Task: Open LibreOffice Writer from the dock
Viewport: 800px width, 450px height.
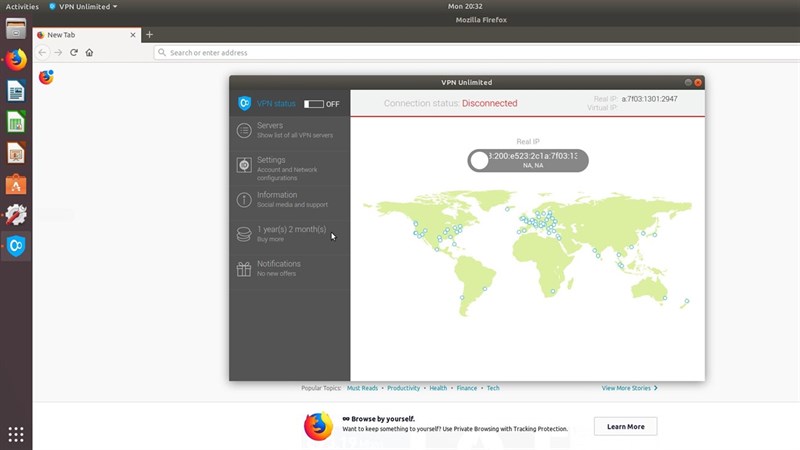Action: pyautogui.click(x=16, y=91)
